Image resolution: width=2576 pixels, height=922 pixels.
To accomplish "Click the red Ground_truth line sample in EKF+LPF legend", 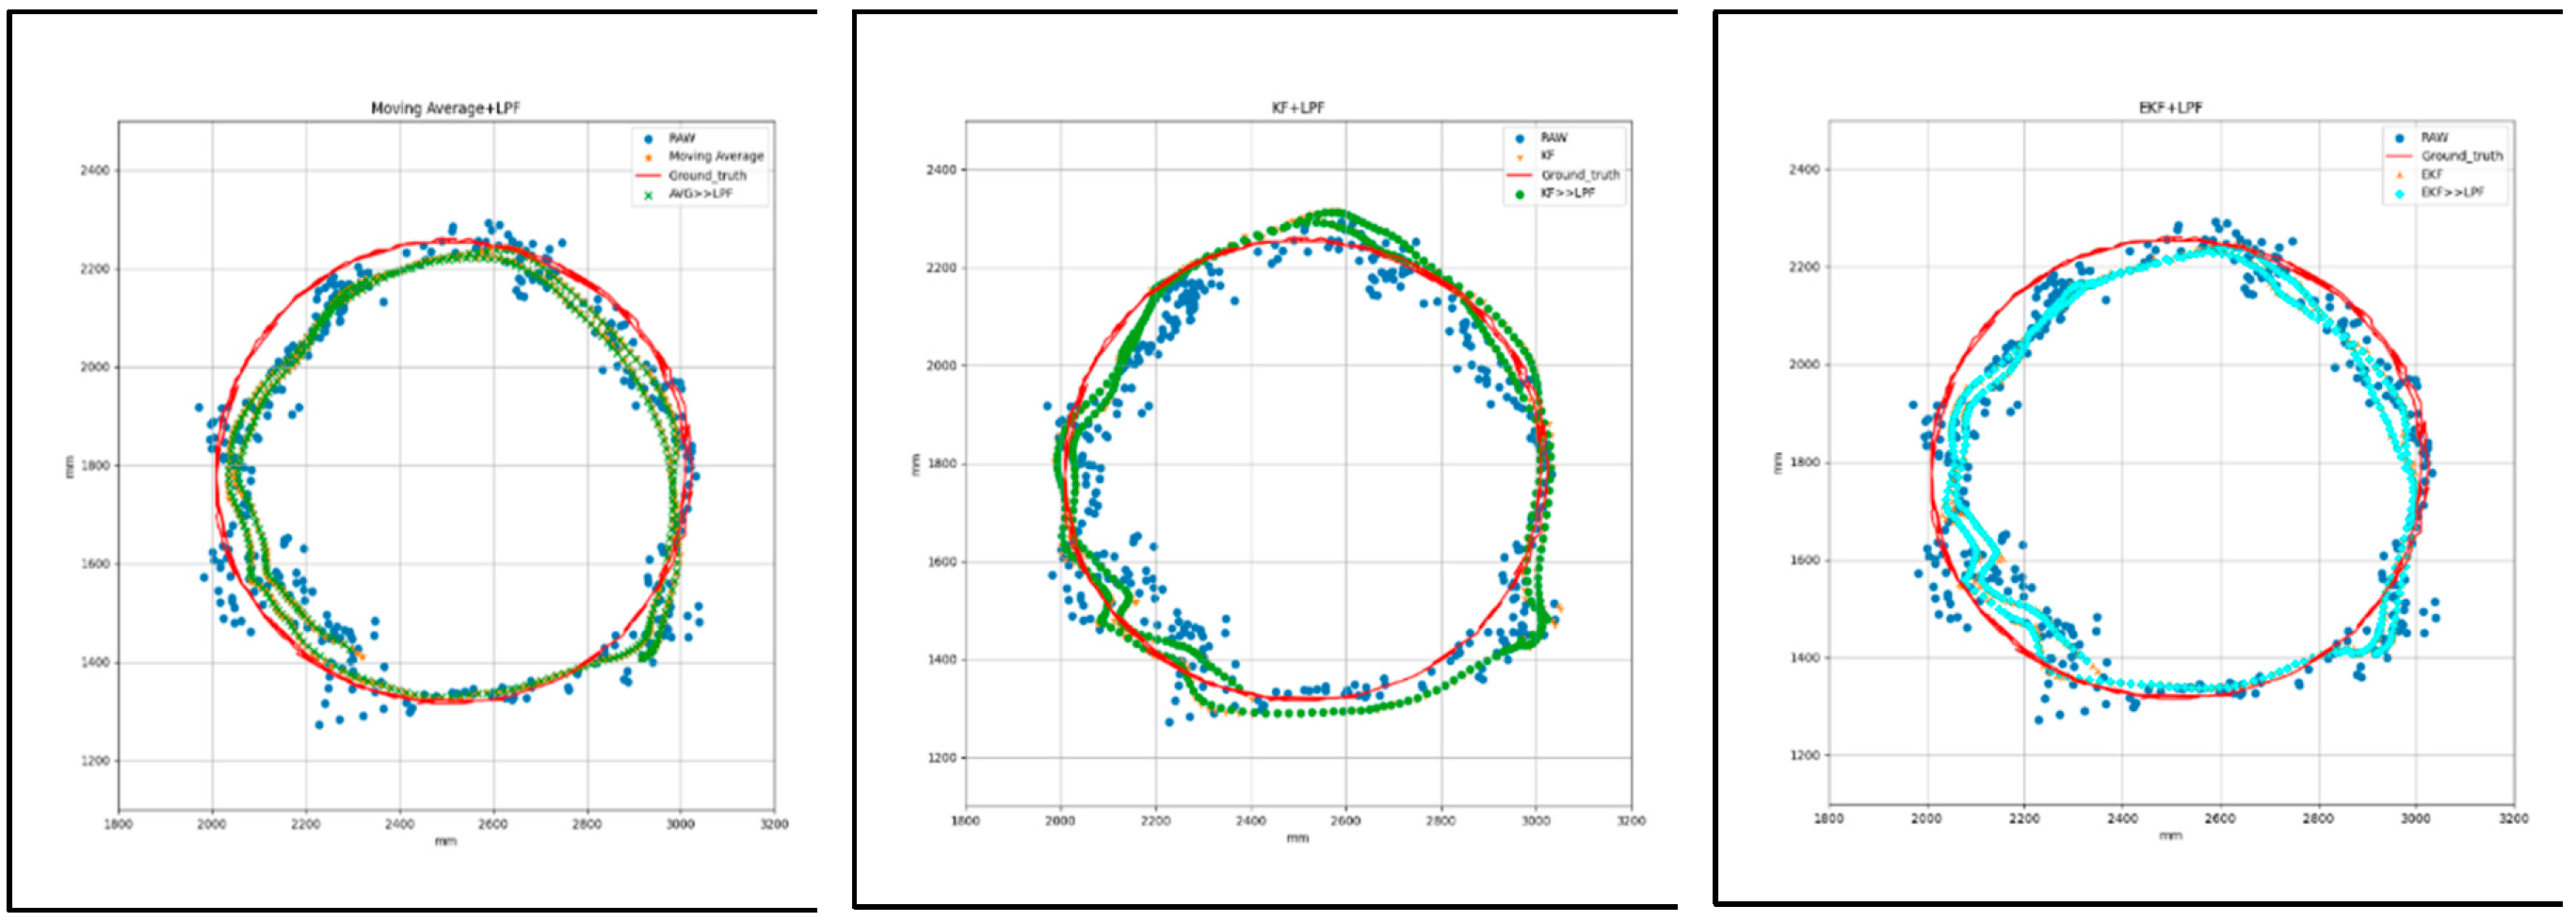I will (2400, 156).
